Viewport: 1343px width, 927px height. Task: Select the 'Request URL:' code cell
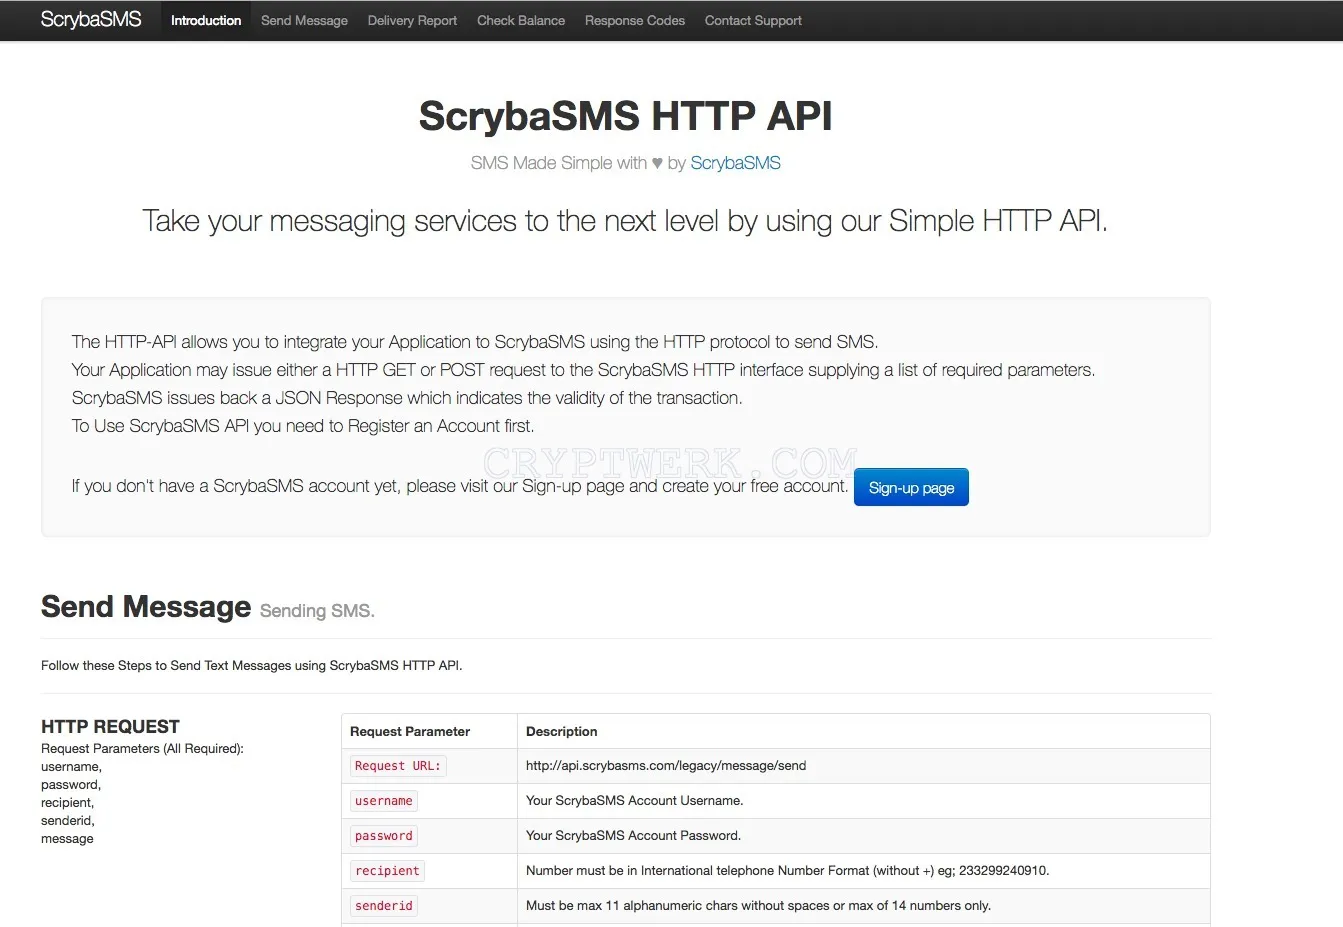pyautogui.click(x=398, y=766)
